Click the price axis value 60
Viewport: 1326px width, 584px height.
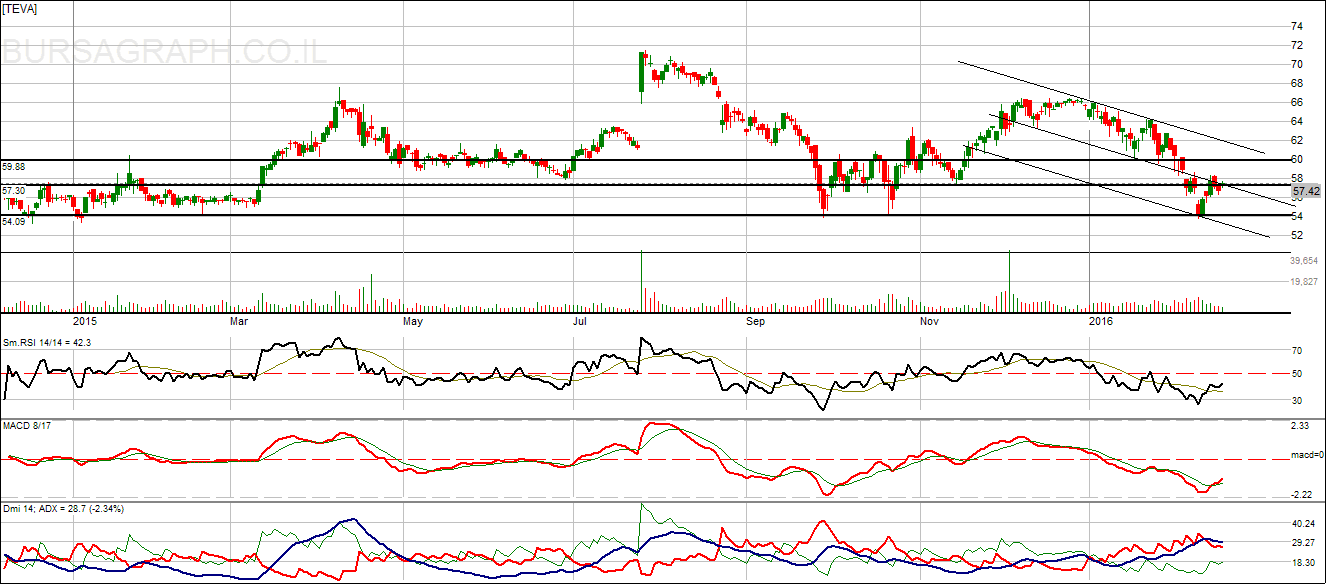click(1296, 159)
